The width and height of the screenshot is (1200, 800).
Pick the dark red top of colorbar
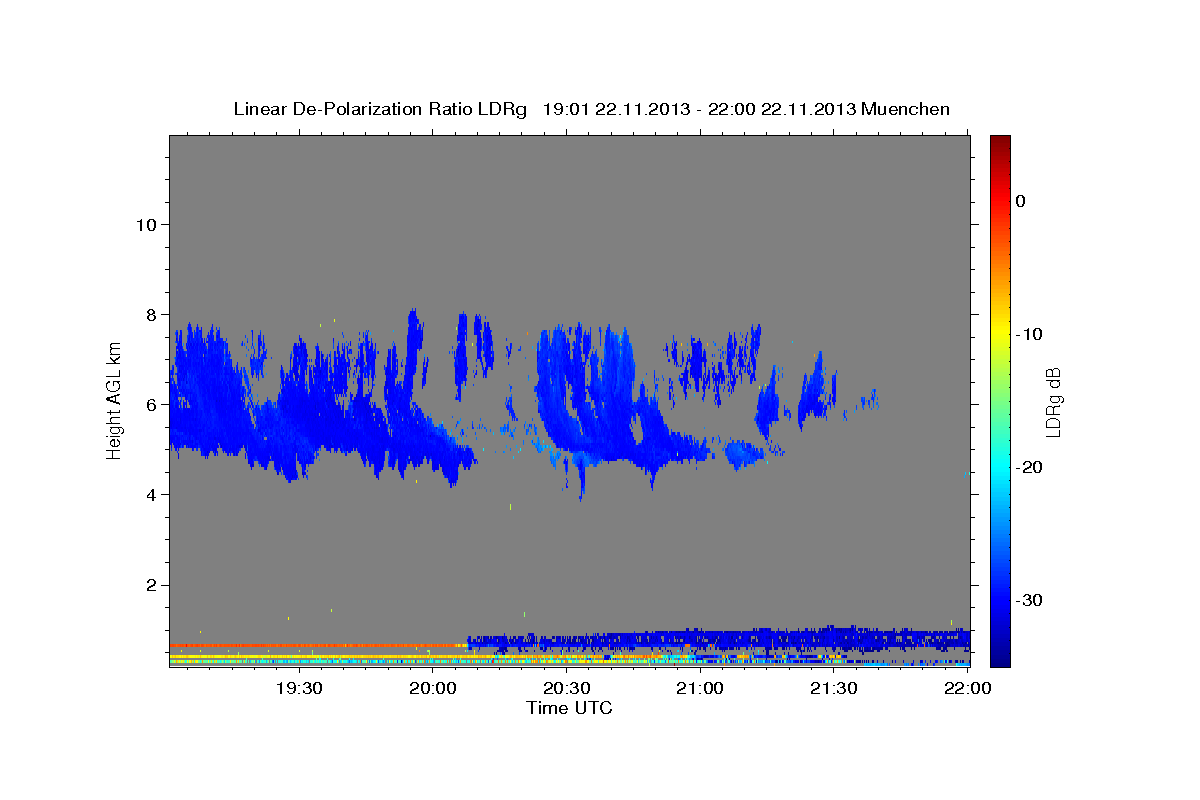1000,142
